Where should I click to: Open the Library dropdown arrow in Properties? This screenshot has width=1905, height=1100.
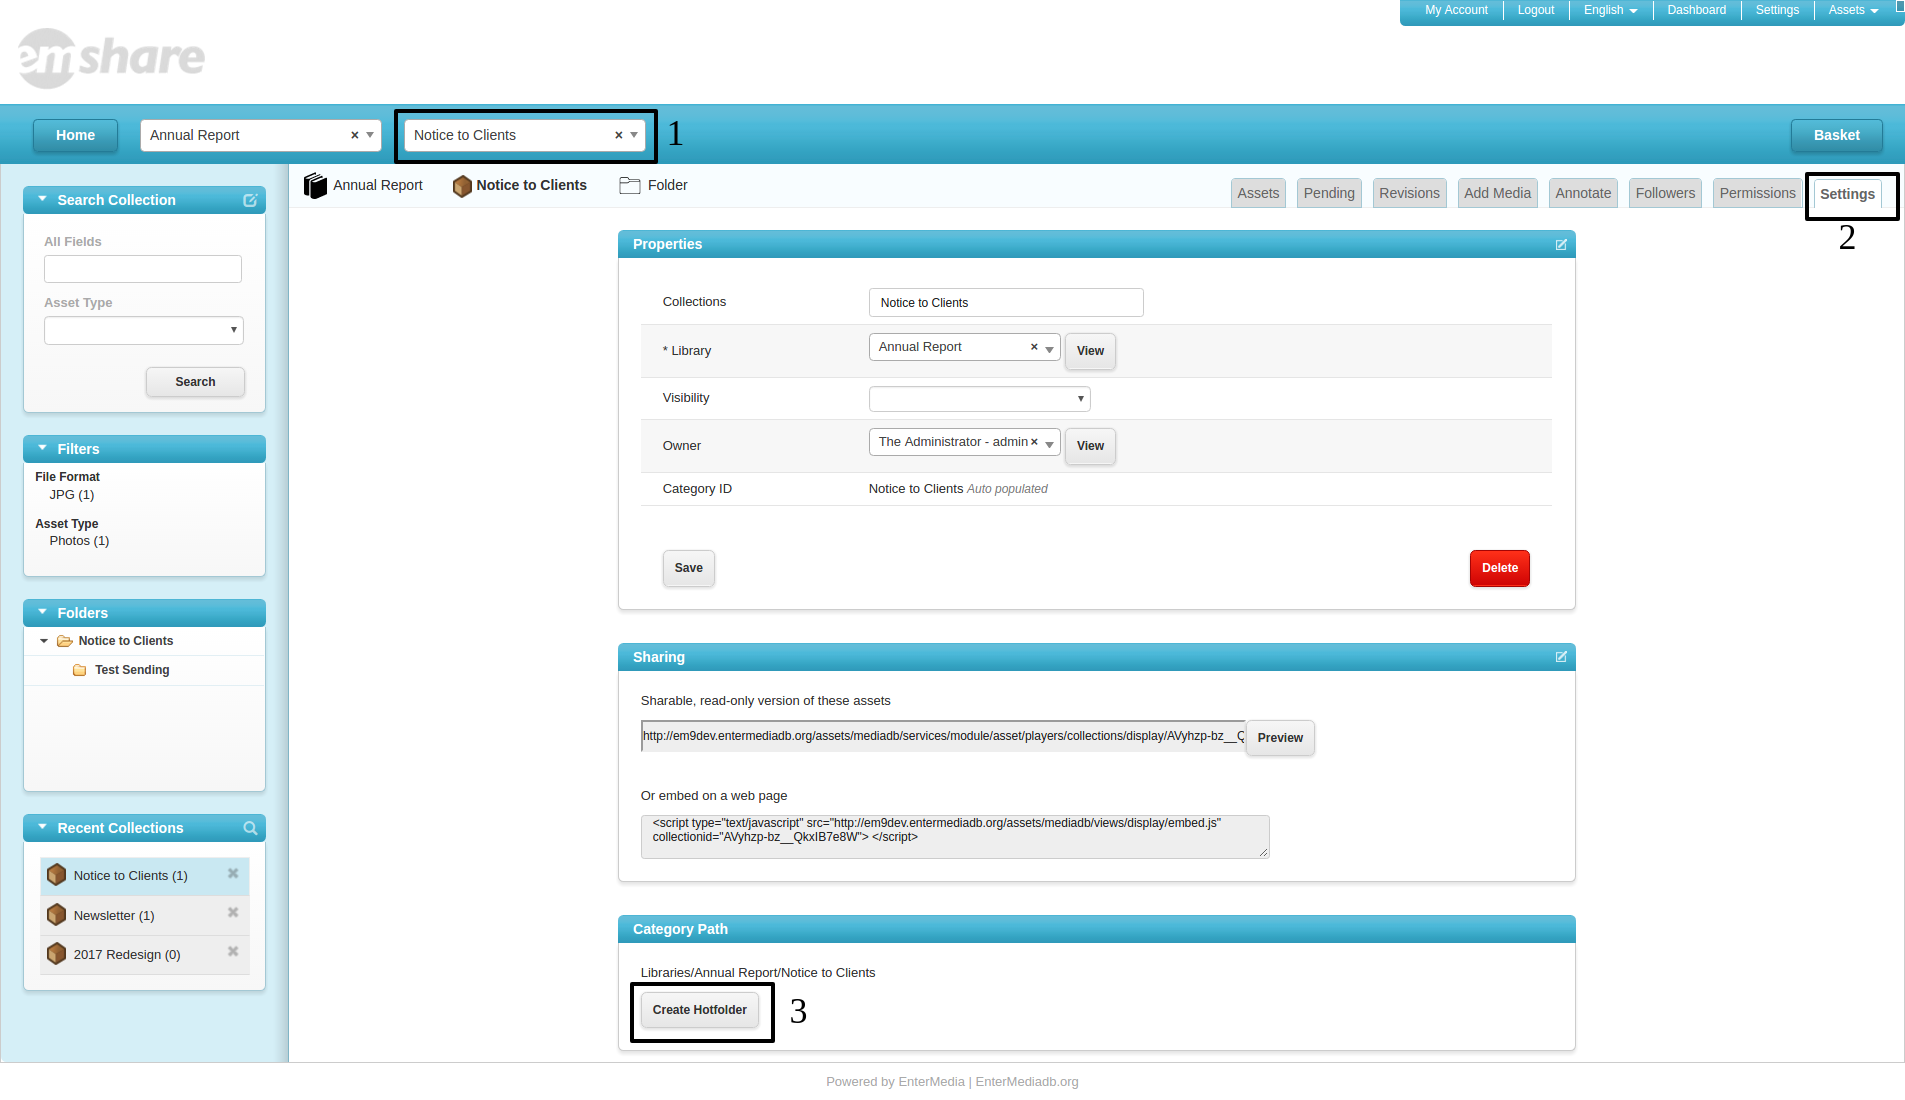click(x=1050, y=348)
